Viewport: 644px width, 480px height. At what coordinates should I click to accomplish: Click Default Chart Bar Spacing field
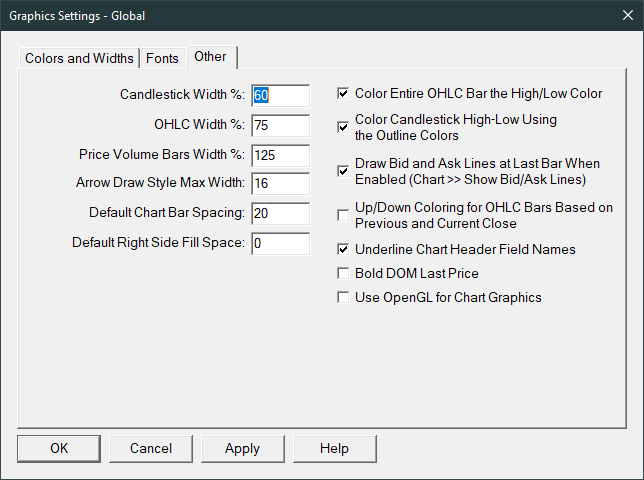[x=280, y=213]
